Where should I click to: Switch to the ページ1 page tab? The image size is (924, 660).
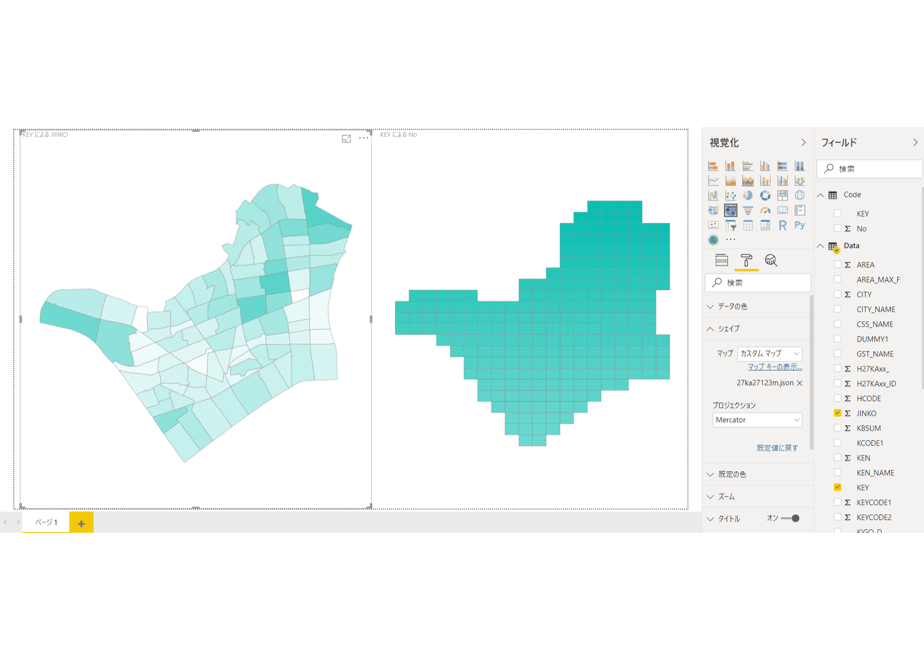click(46, 522)
